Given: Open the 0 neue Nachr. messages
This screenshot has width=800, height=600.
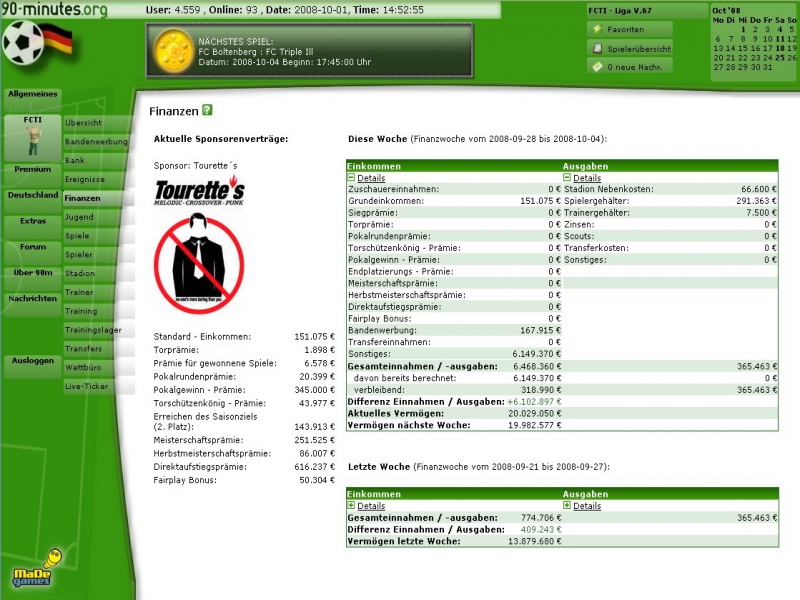Looking at the screenshot, I should [x=630, y=67].
